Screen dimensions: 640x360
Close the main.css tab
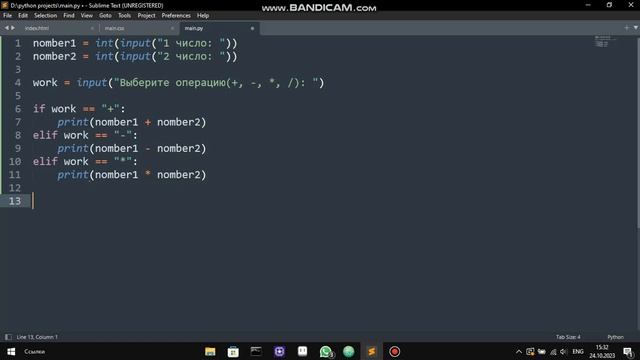point(172,28)
